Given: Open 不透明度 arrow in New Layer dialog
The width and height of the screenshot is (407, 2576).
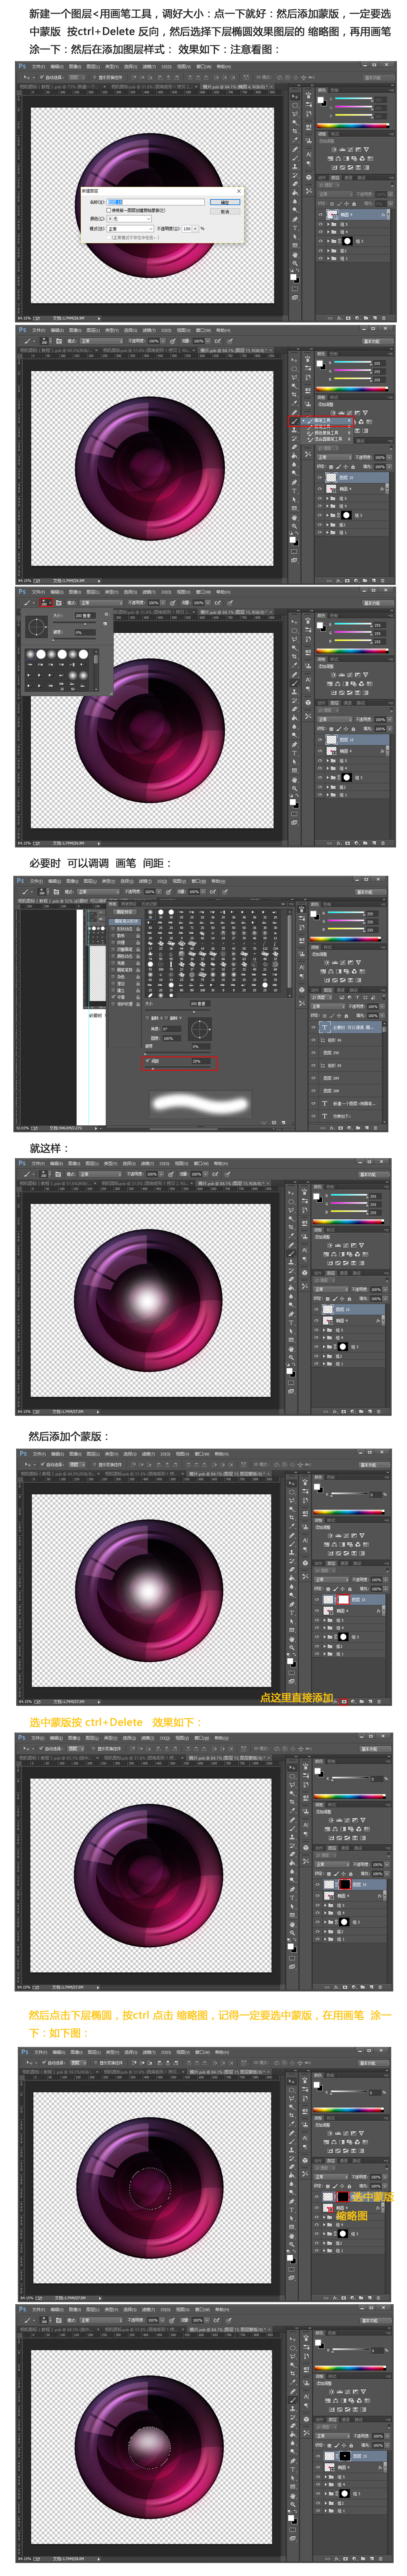Looking at the screenshot, I should pos(196,228).
